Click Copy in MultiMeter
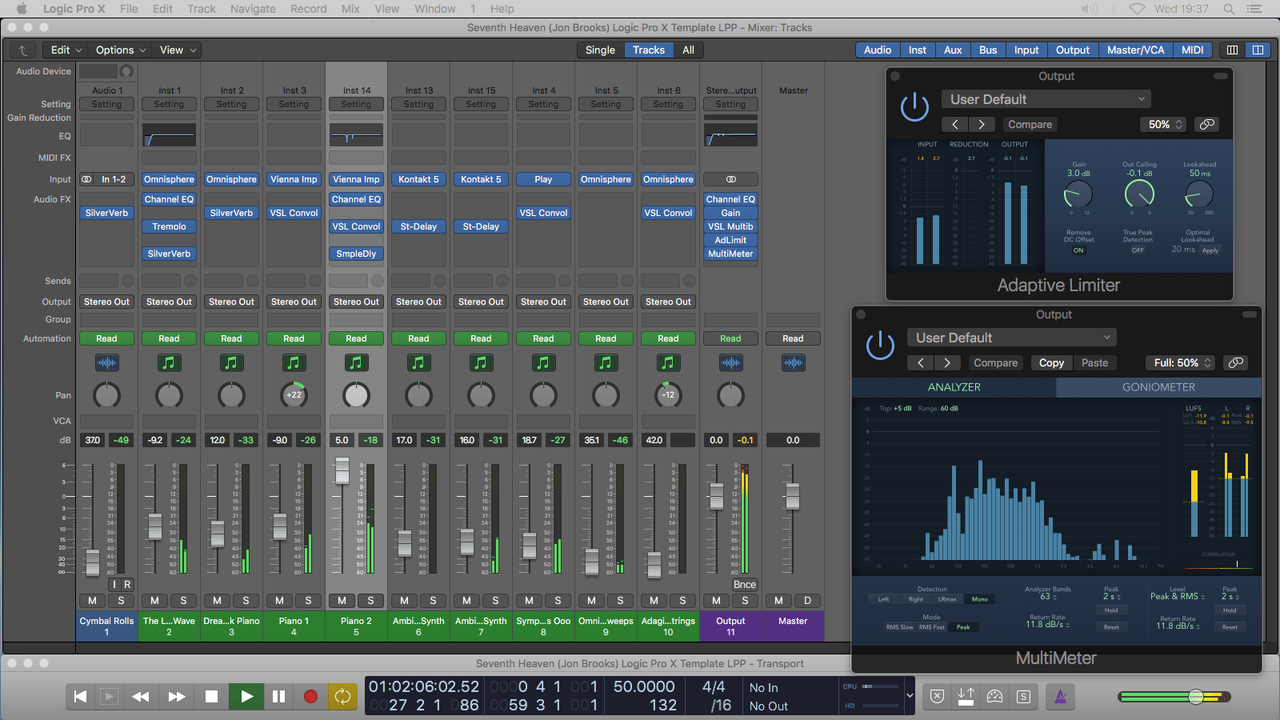1280x720 pixels. 1051,363
